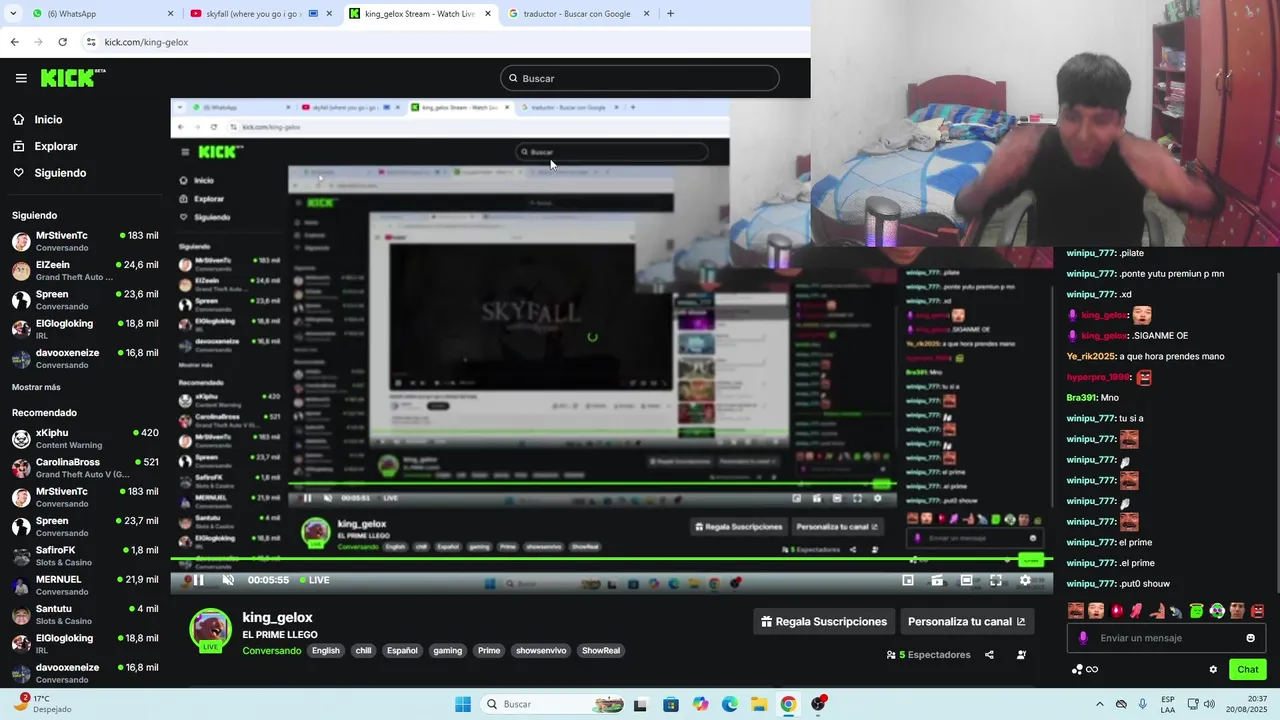The width and height of the screenshot is (1280, 720).
Task: Switch to the skyfall YouTube tab
Action: point(260,14)
